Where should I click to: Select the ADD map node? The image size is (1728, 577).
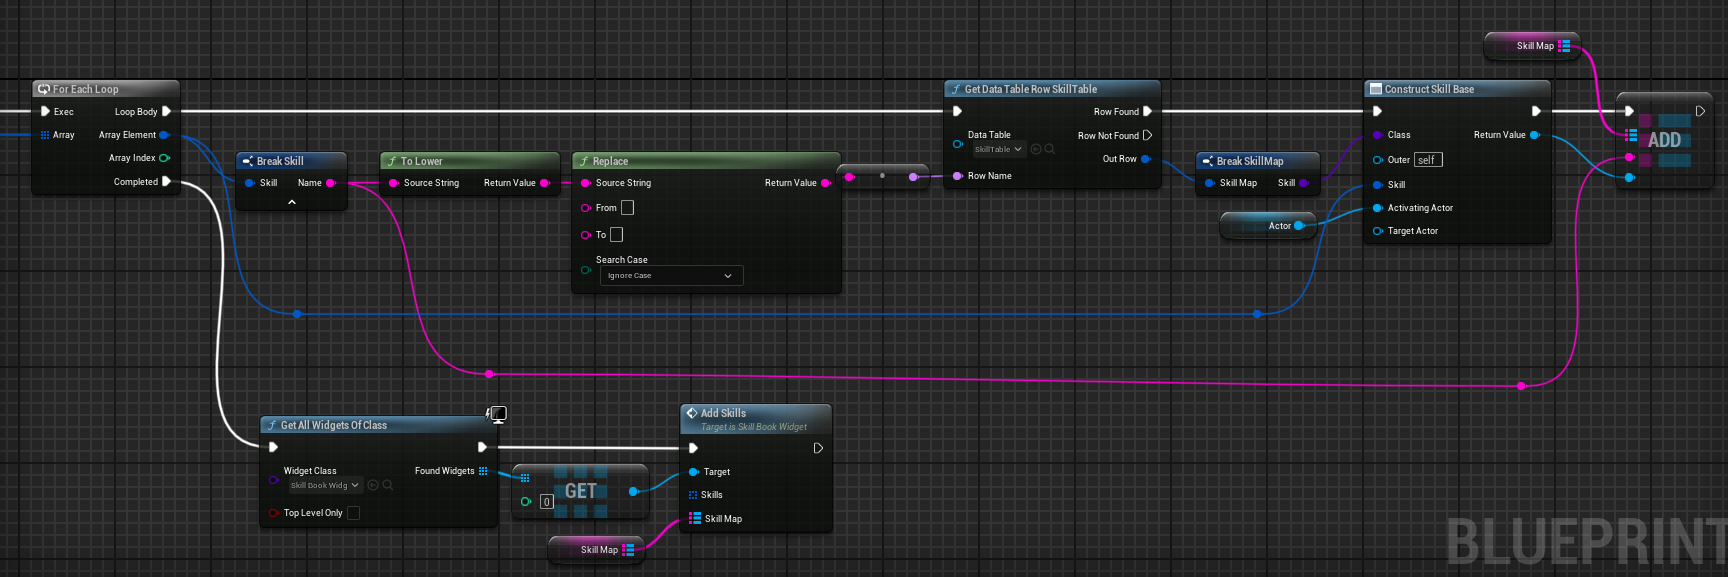tap(1664, 140)
